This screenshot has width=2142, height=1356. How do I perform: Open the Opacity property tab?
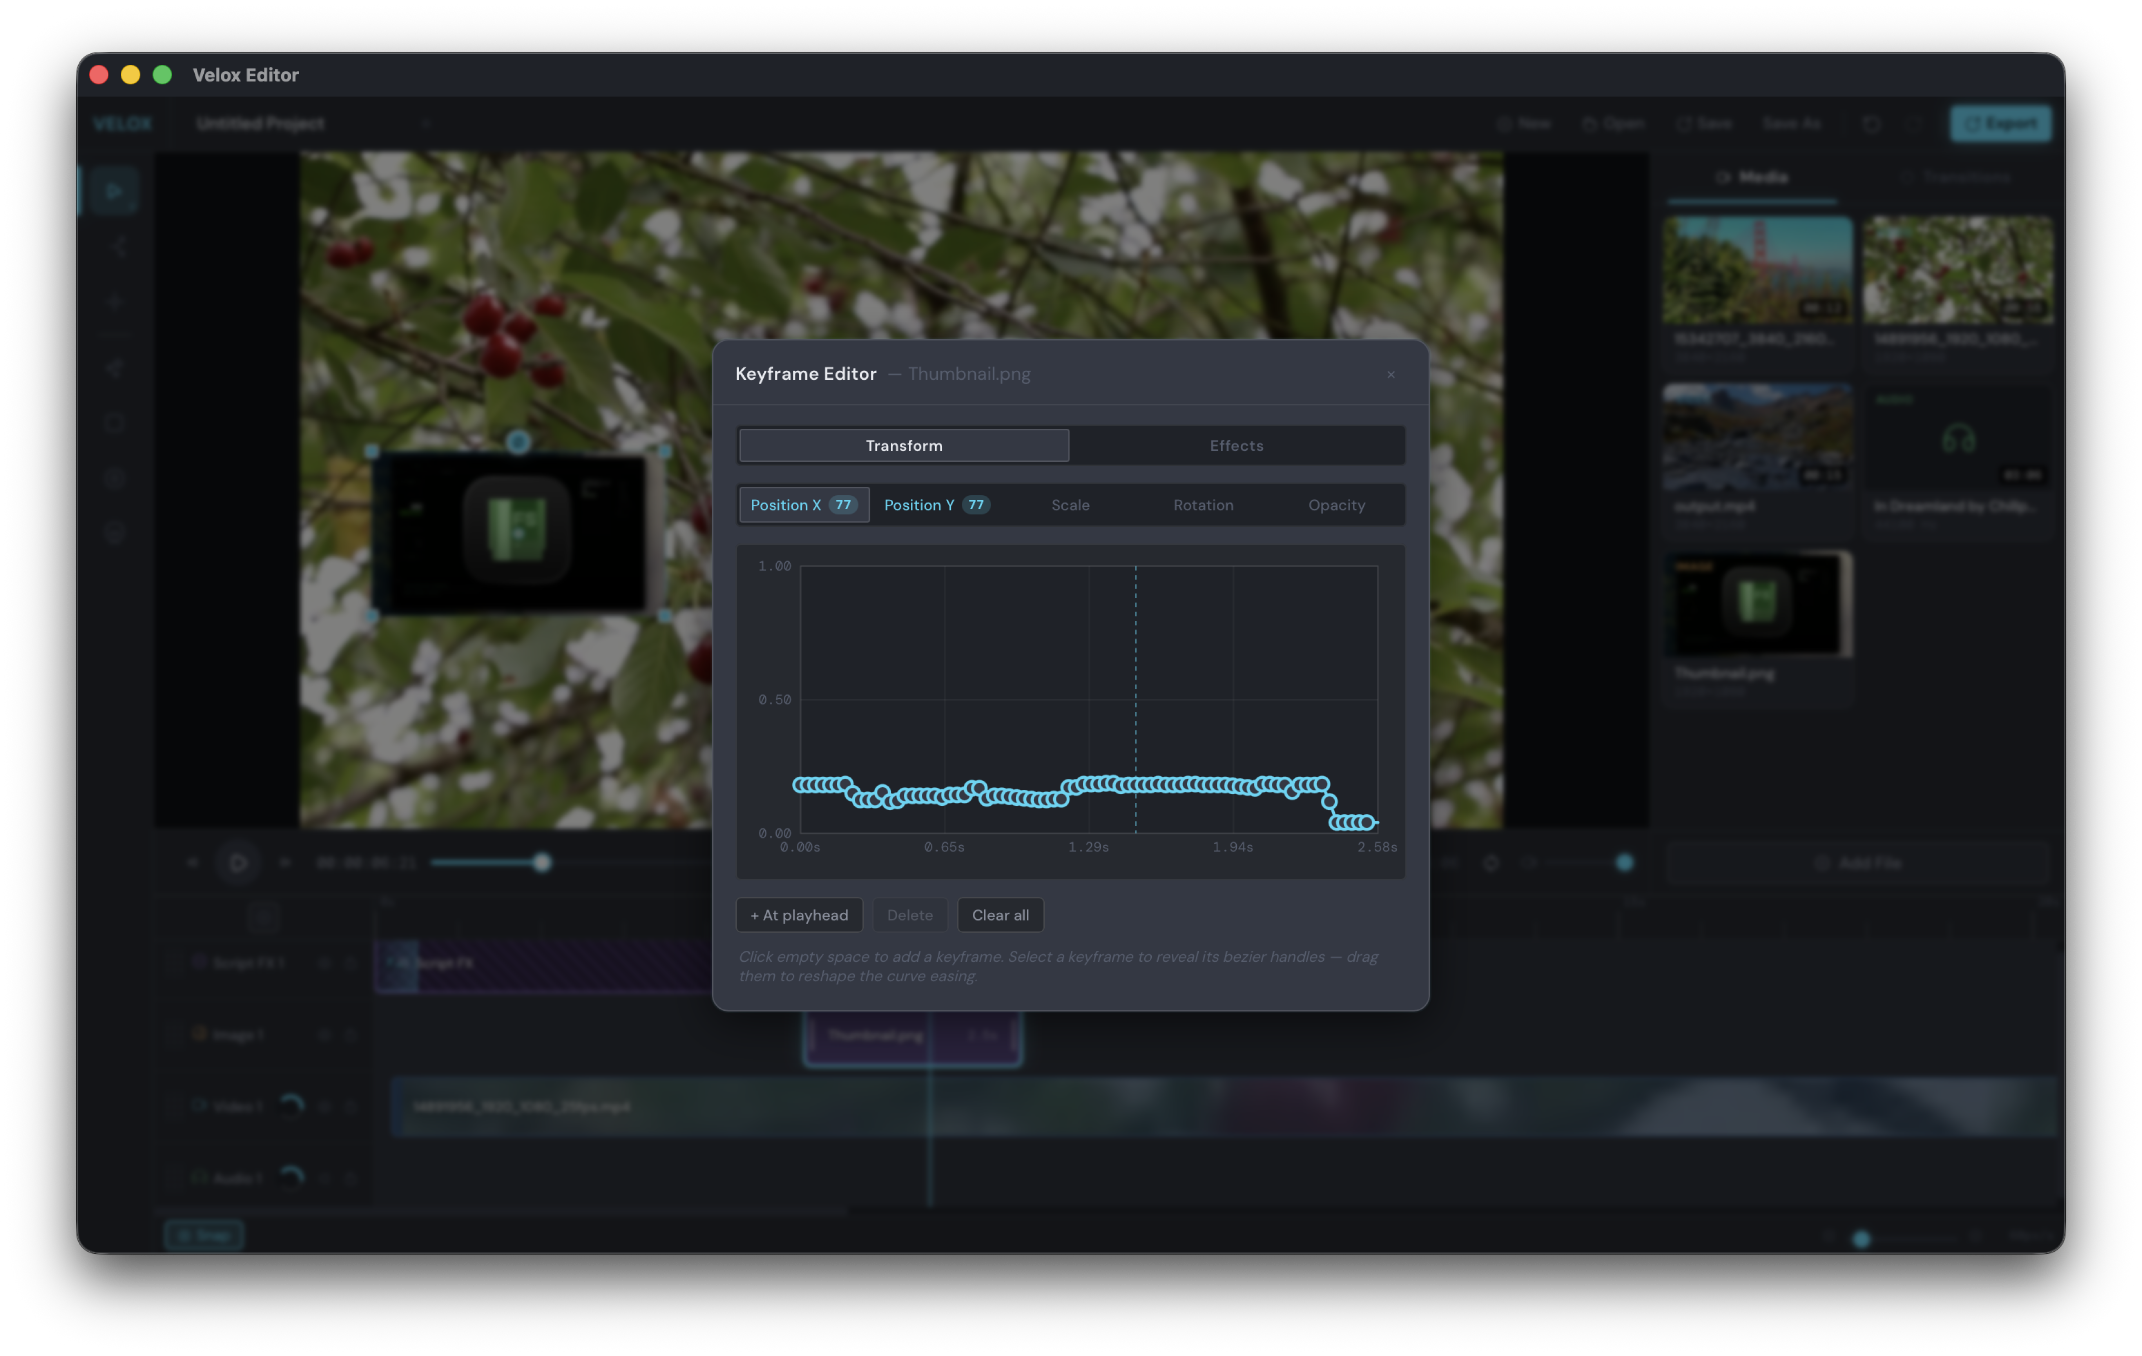click(x=1336, y=505)
